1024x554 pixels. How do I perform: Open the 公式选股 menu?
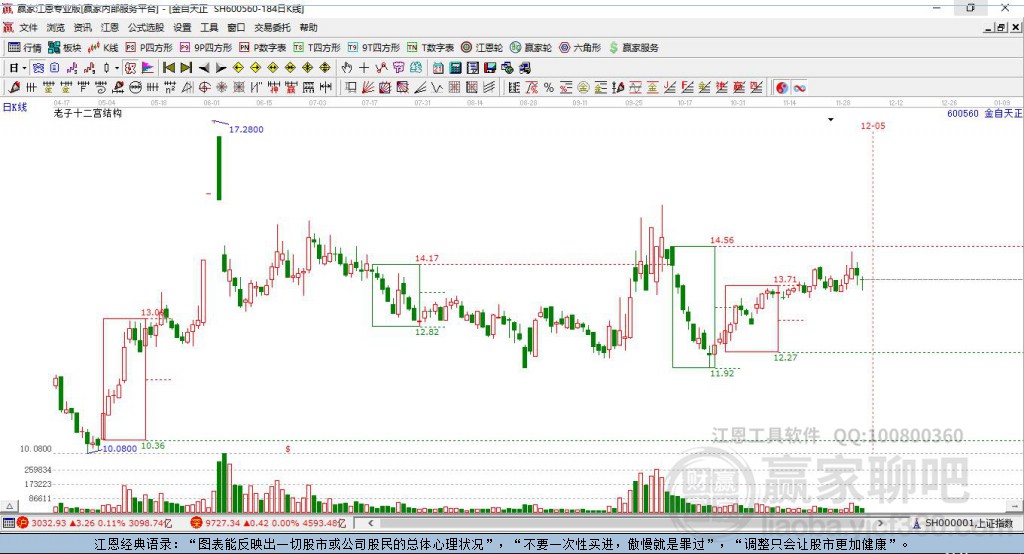pos(146,27)
